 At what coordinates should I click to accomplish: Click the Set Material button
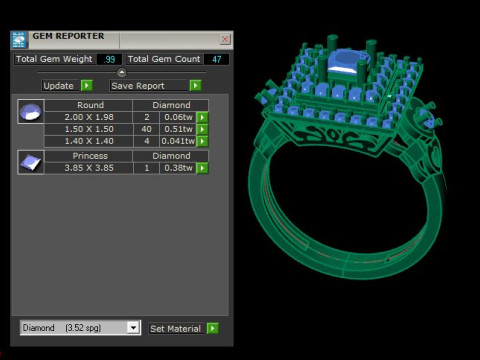coord(177,329)
